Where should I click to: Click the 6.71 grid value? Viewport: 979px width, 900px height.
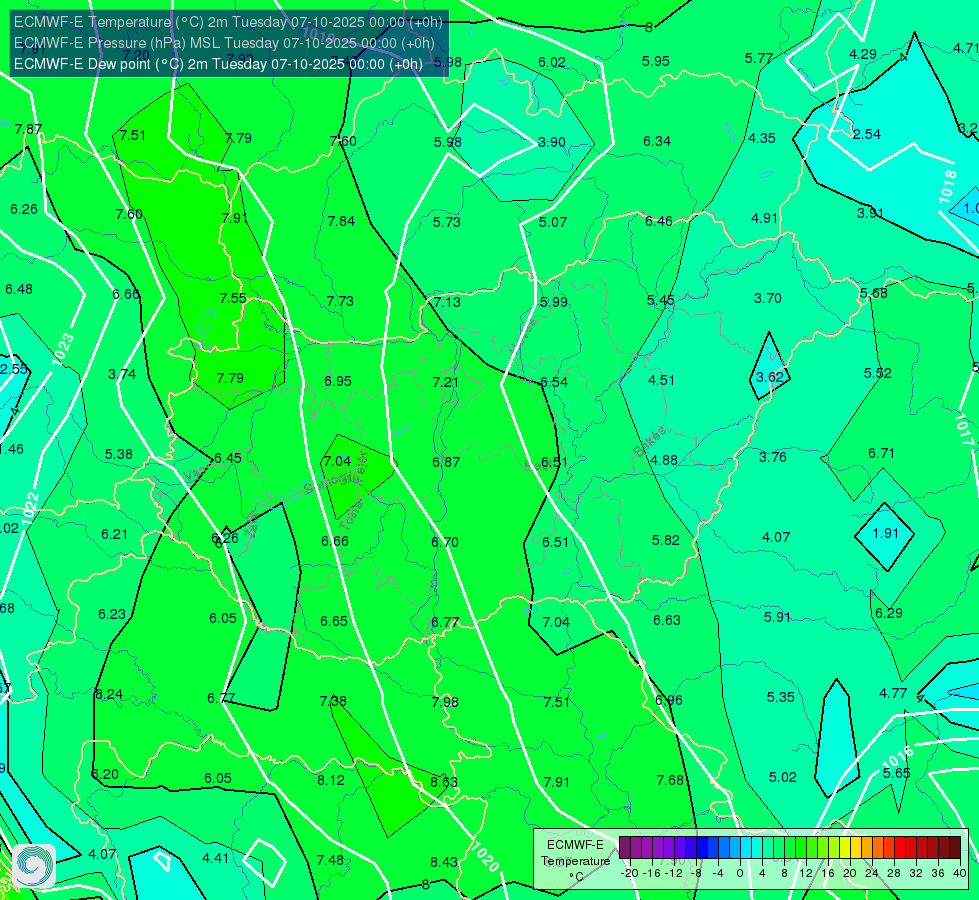coord(881,453)
